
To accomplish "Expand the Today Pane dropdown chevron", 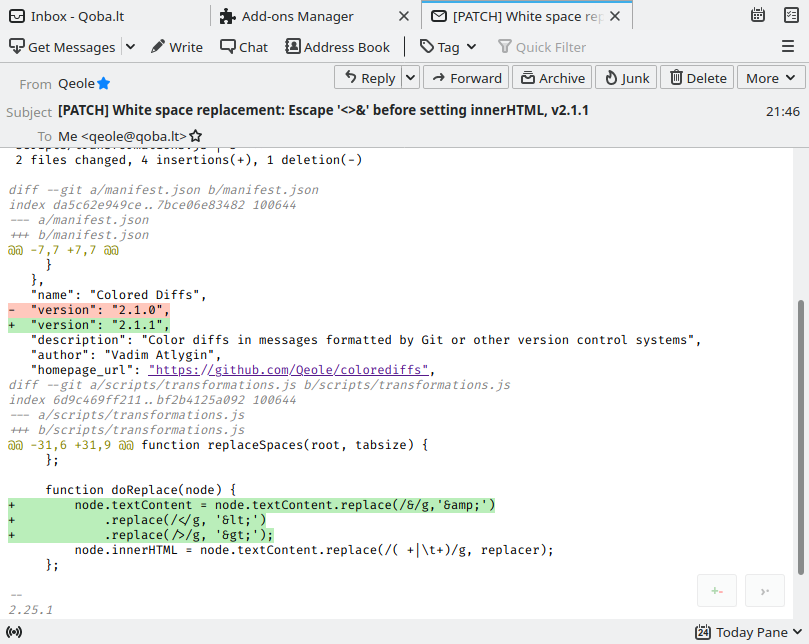I will pos(797,632).
